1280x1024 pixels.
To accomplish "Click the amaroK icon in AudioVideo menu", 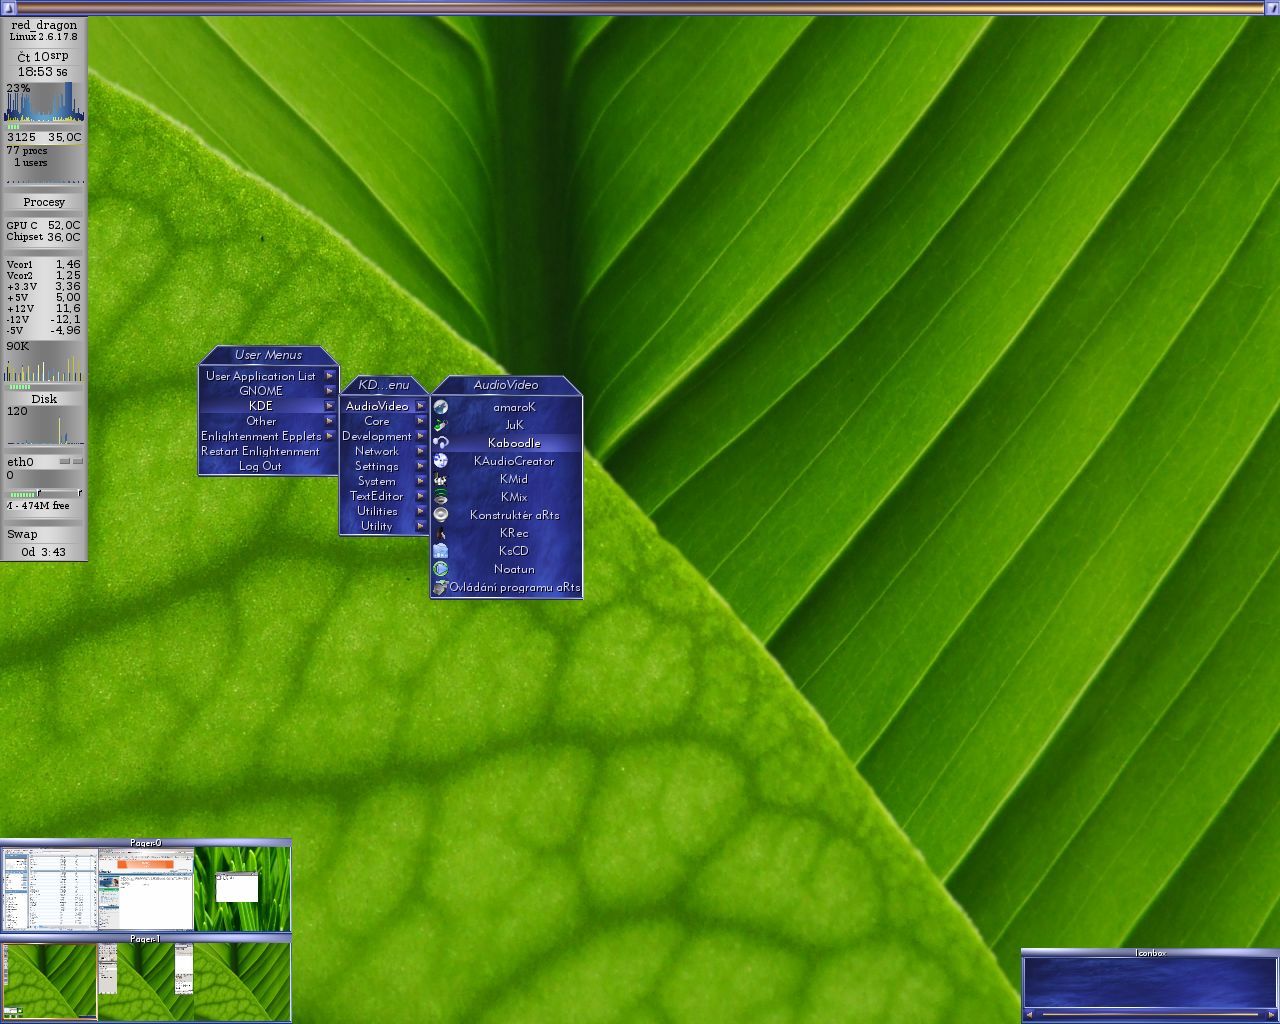I will [x=440, y=407].
